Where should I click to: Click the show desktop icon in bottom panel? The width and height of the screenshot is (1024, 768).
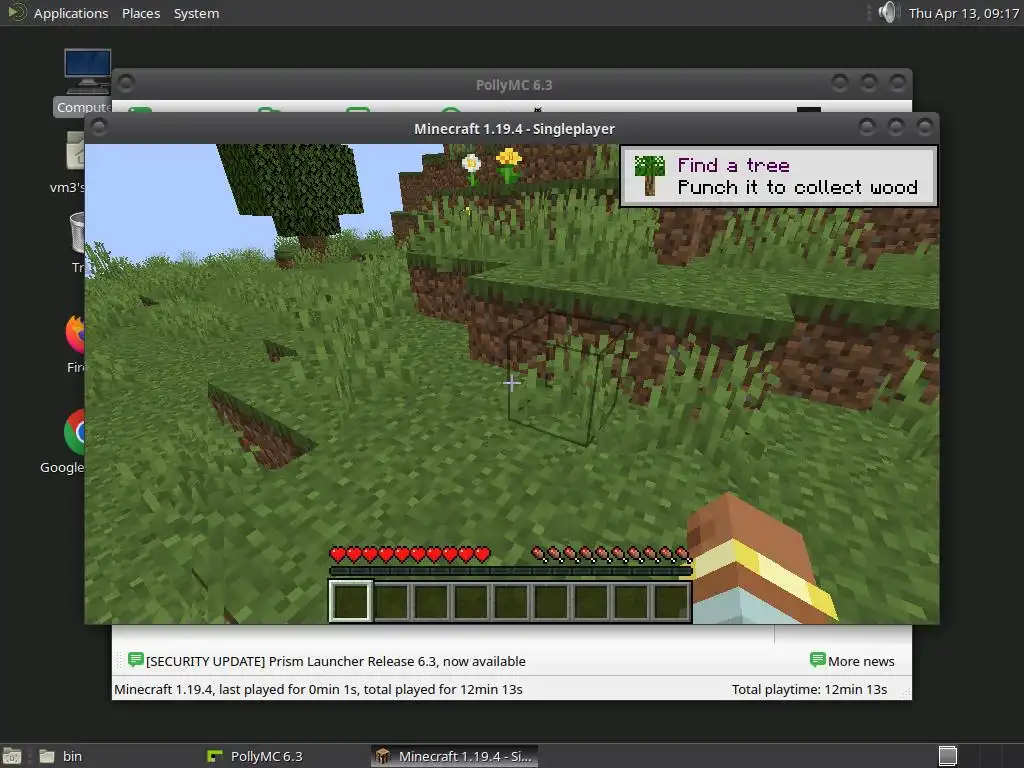click(x=12, y=756)
